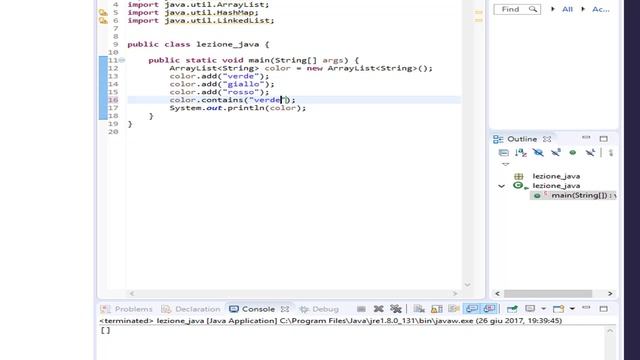The image size is (640, 360).
Task: Switch to the Declaration tab
Action: 191,309
